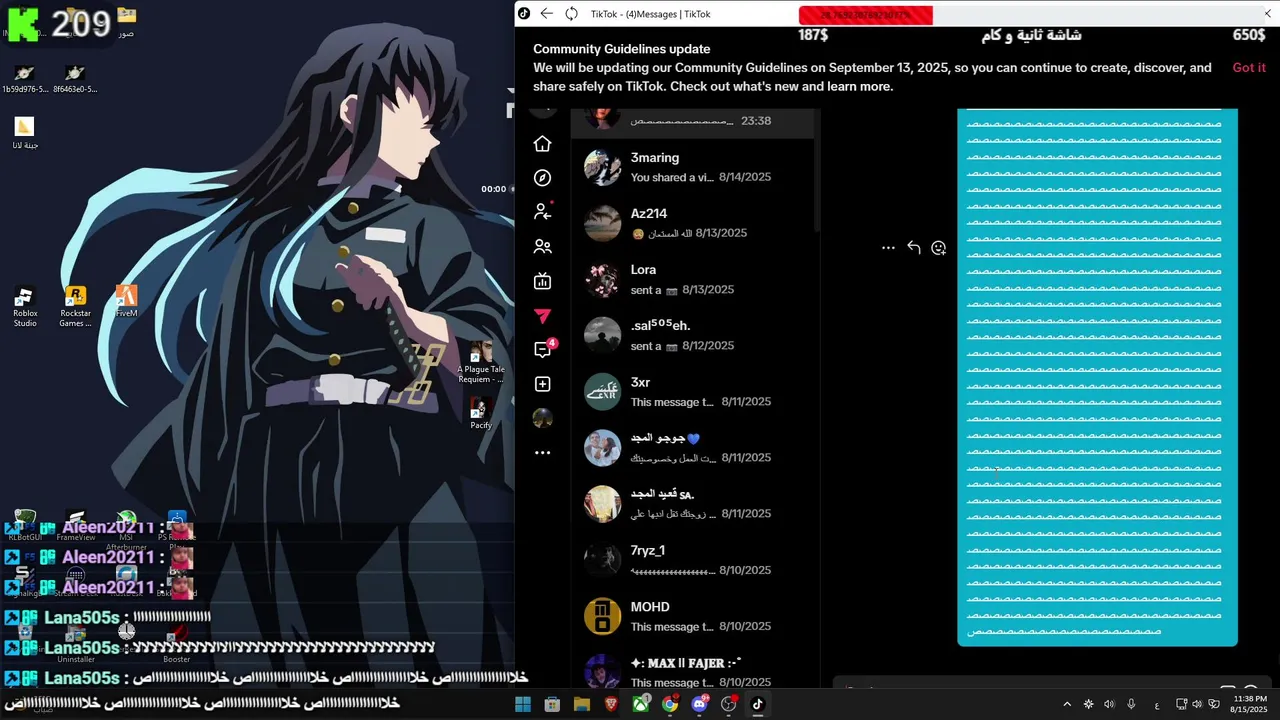This screenshot has height=720, width=1280.
Task: Open the 8f6463e0 desktop file
Action: click(75, 78)
